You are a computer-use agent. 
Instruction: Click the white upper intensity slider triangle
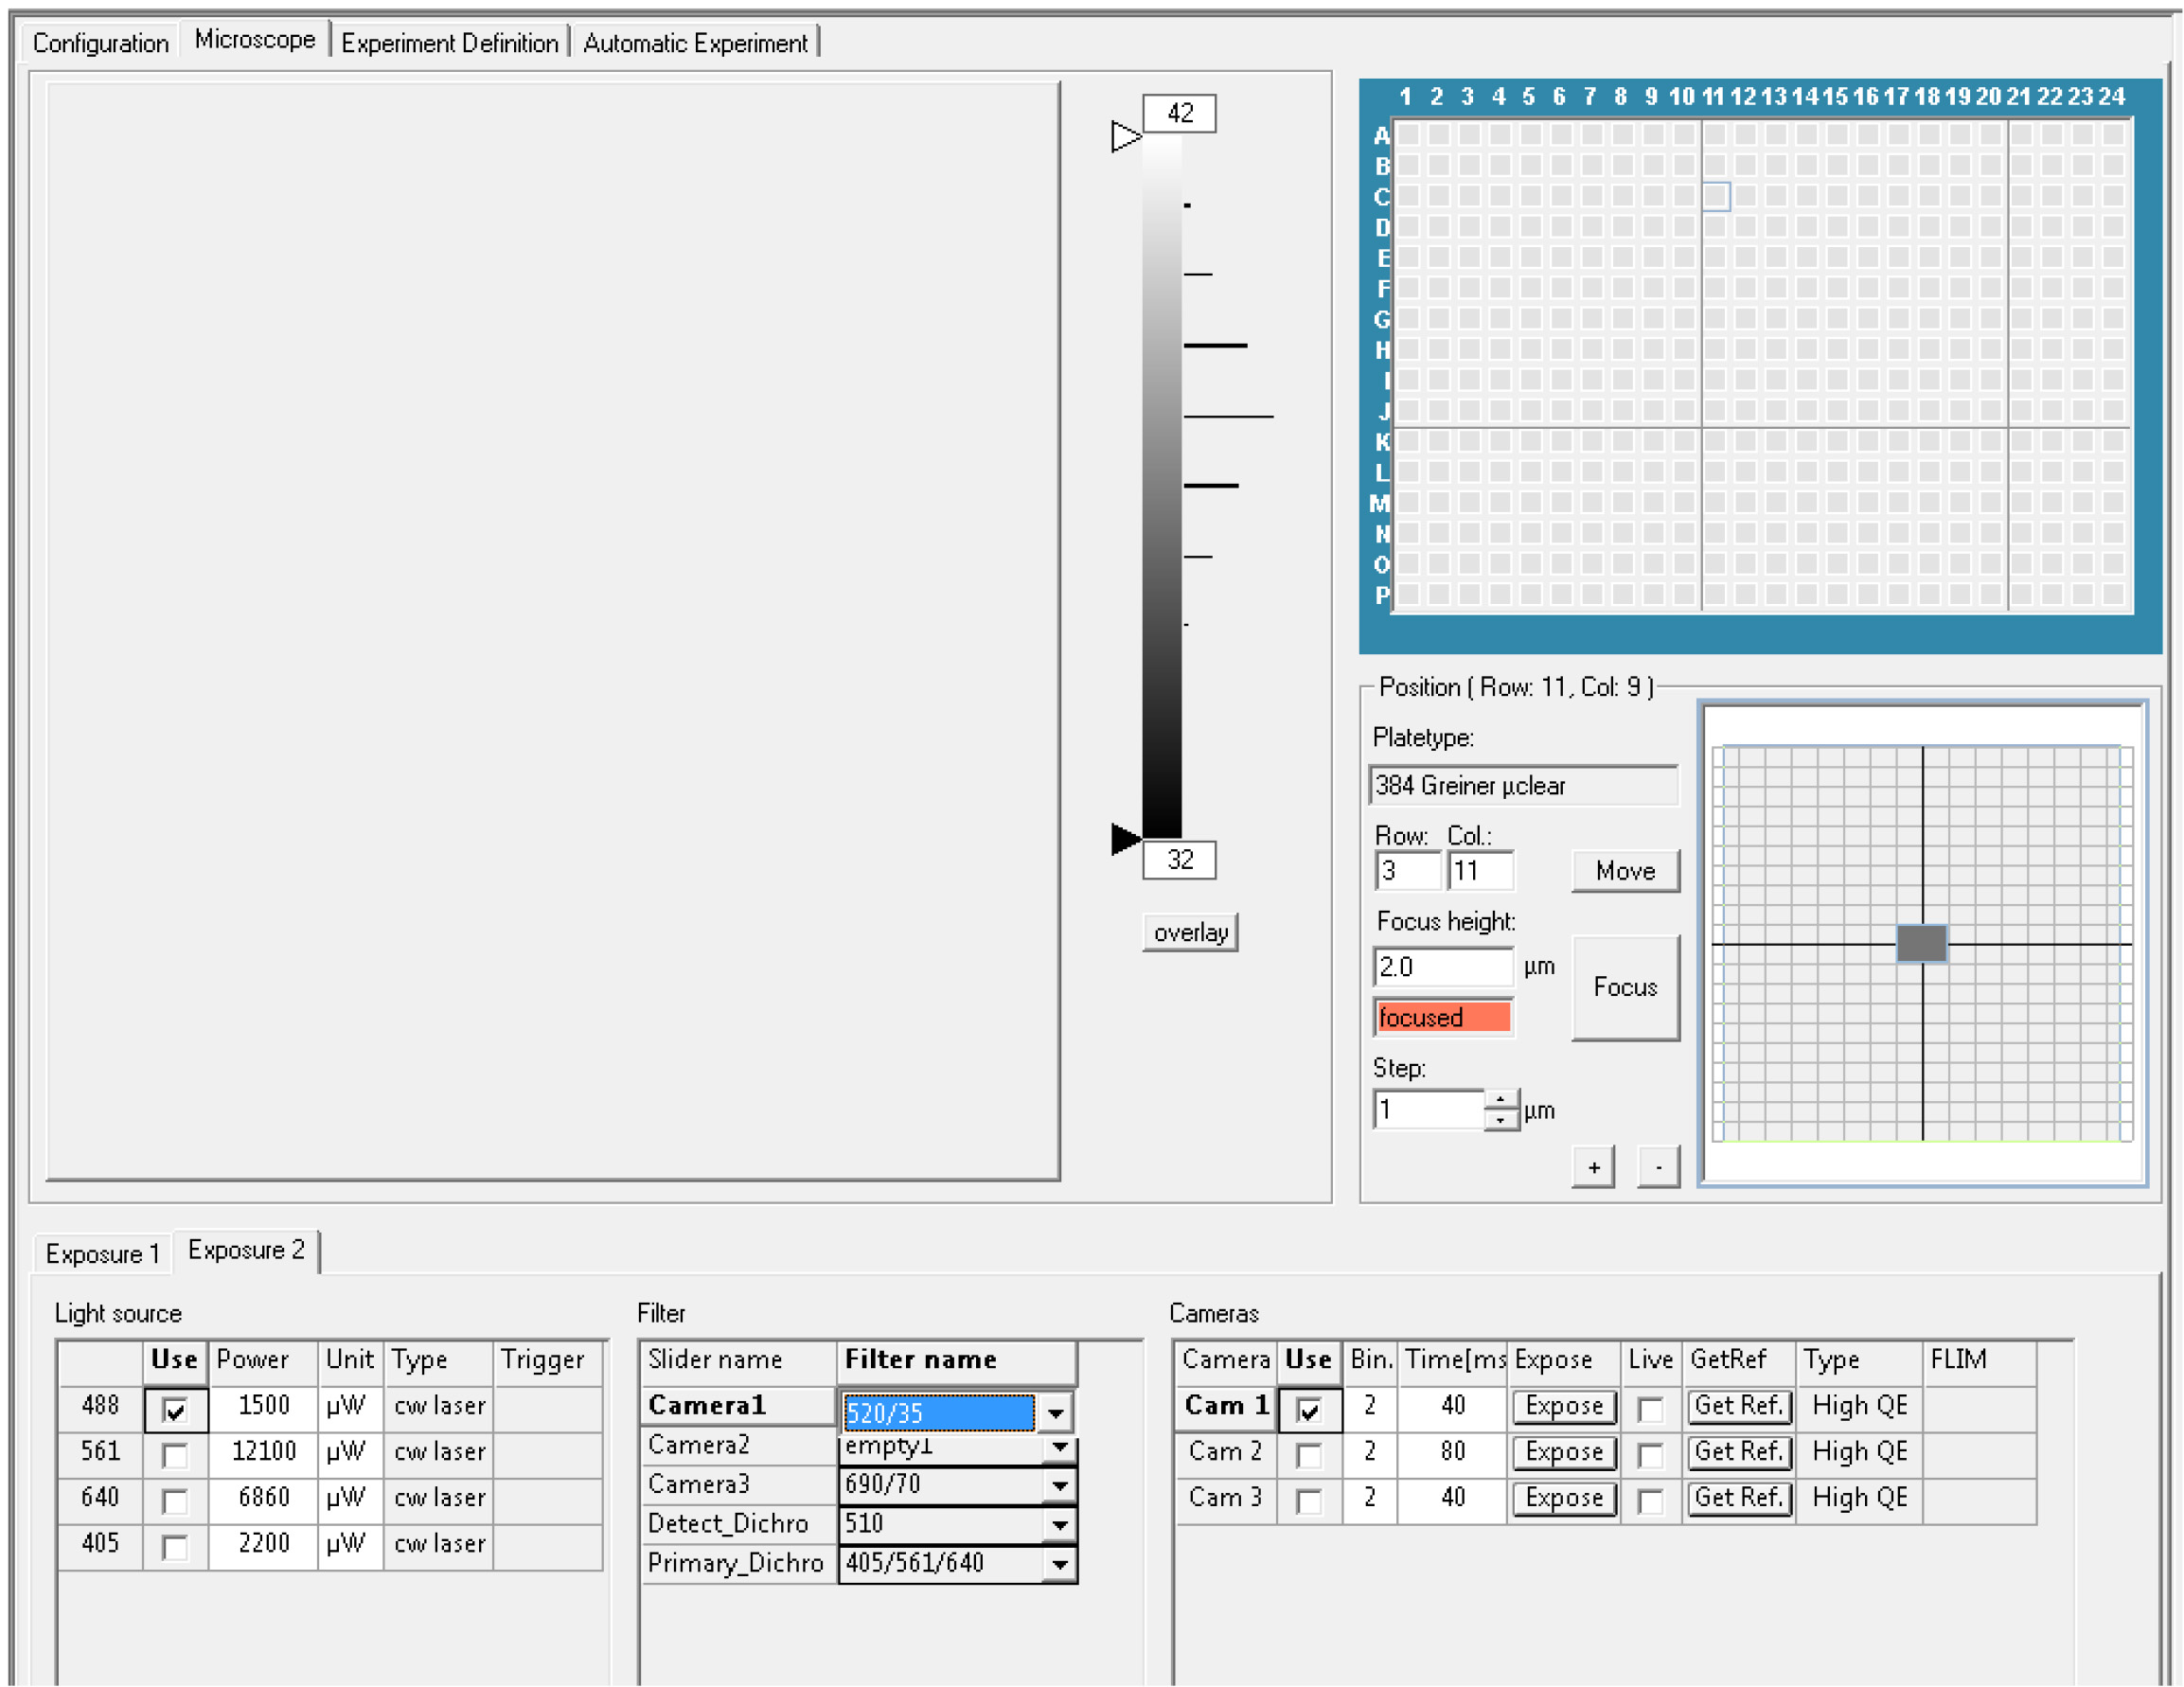tap(1125, 136)
